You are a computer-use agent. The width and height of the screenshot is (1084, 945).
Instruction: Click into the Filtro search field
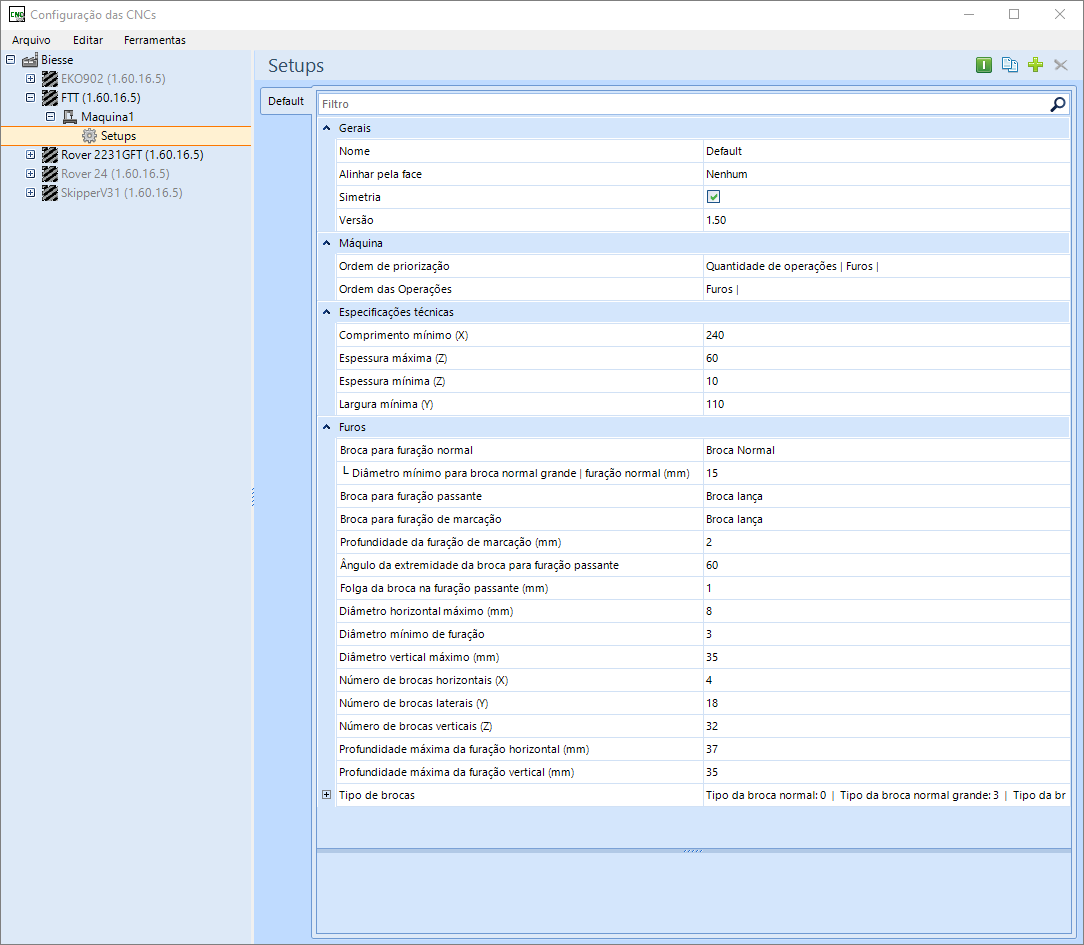tap(683, 104)
